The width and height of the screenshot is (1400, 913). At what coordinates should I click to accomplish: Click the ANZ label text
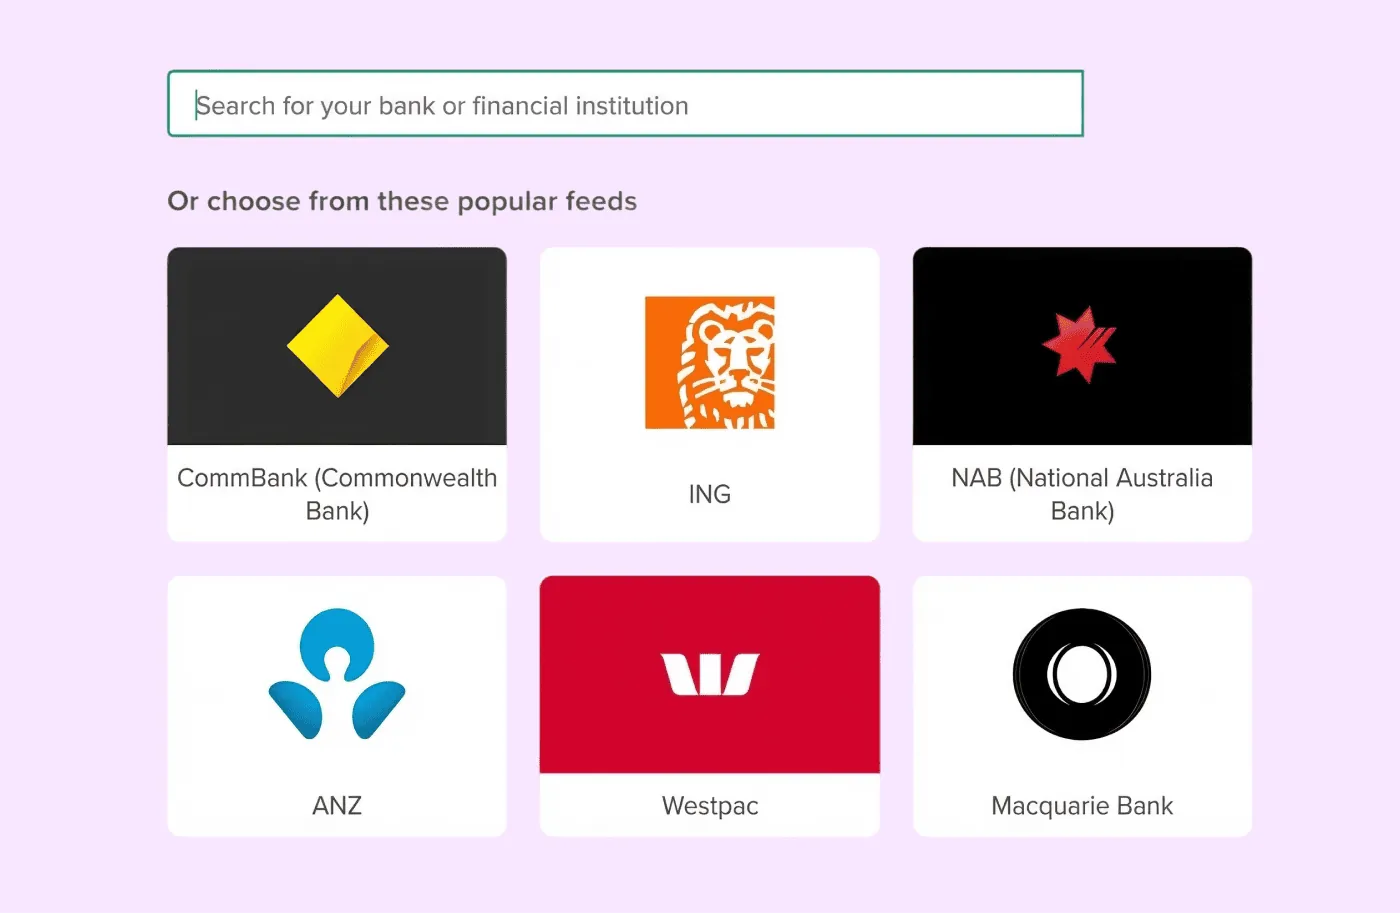point(336,805)
